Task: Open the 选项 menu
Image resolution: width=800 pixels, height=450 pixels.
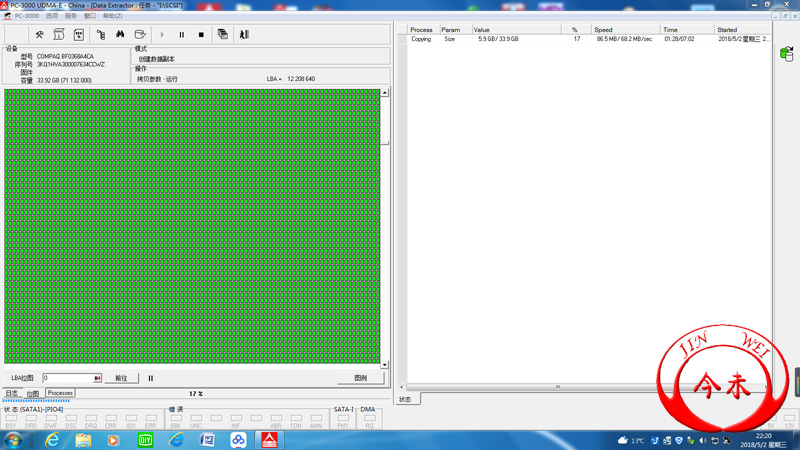Action: [x=51, y=16]
